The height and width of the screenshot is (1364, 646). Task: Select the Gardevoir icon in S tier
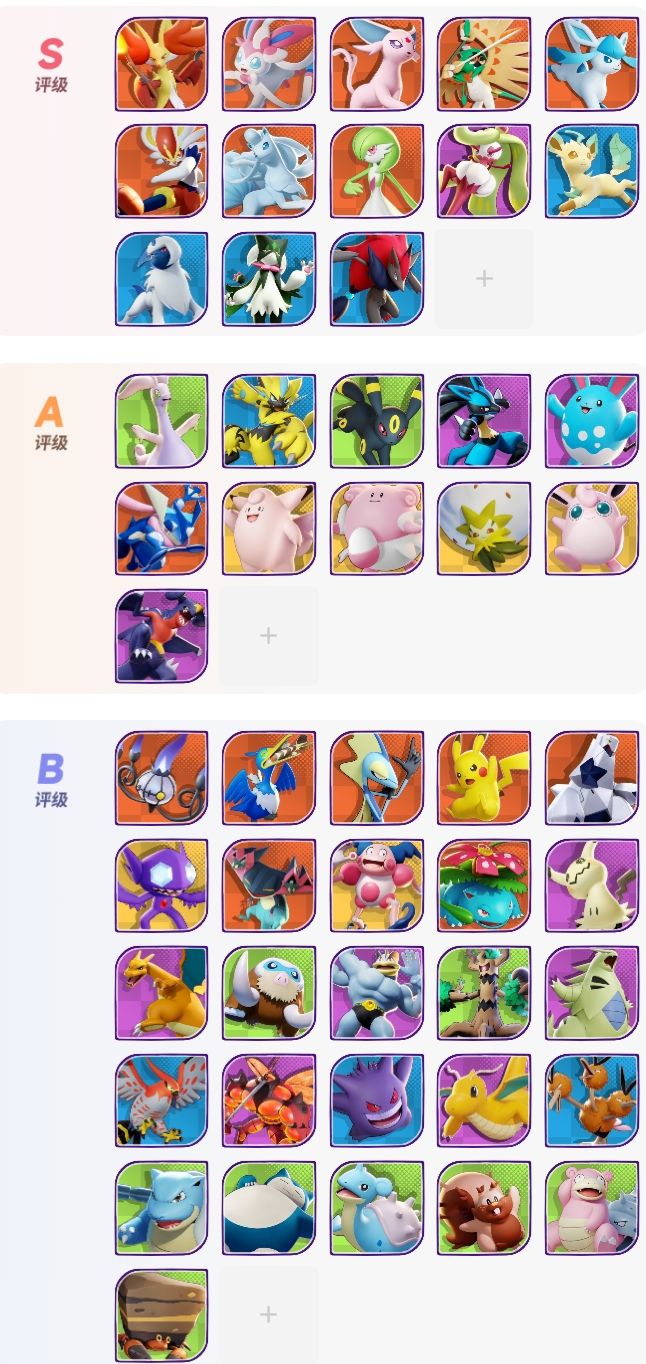pyautogui.click(x=377, y=171)
